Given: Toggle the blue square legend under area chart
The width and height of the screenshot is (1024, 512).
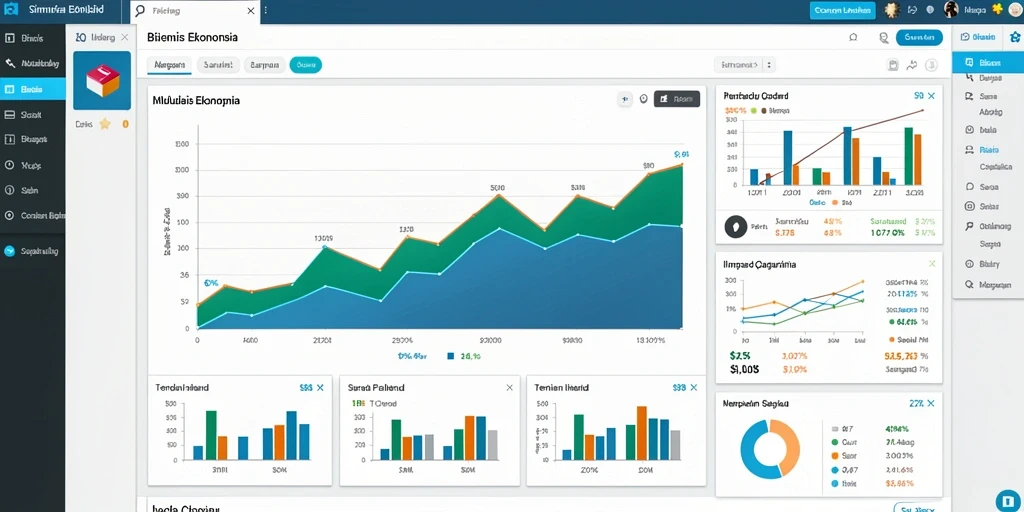Looking at the screenshot, I should [x=451, y=357].
